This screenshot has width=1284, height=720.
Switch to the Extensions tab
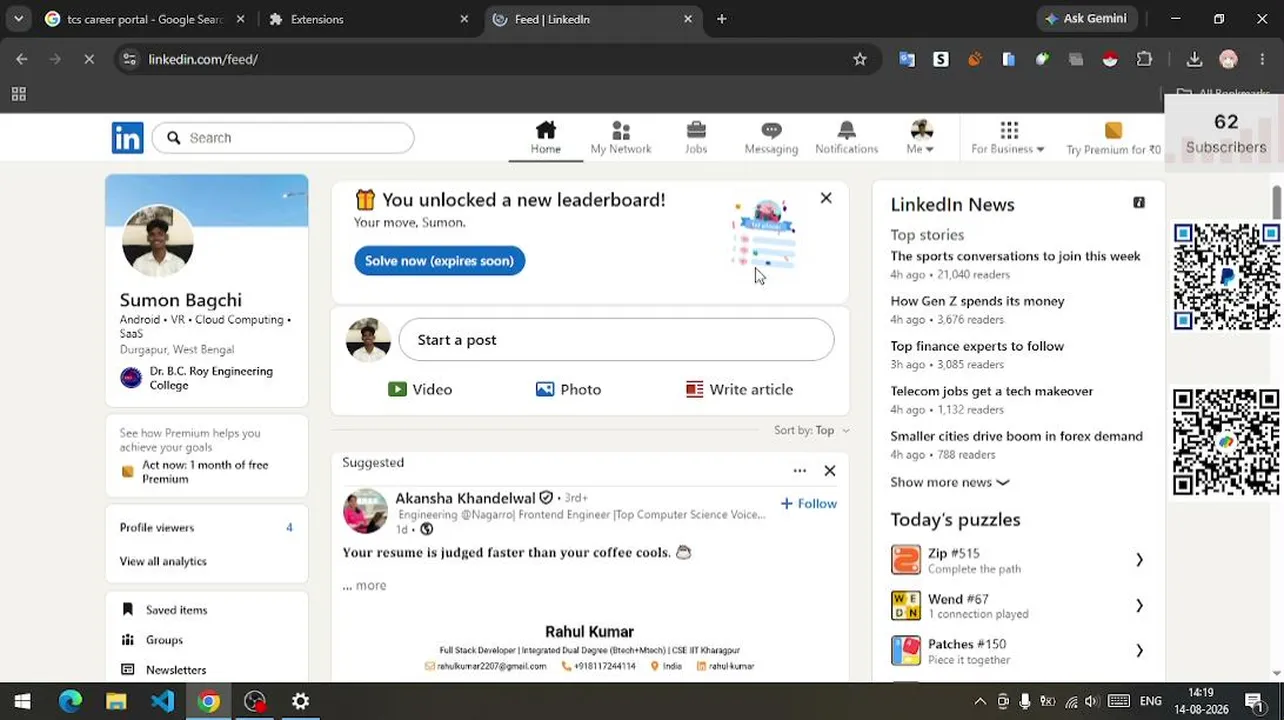click(368, 19)
